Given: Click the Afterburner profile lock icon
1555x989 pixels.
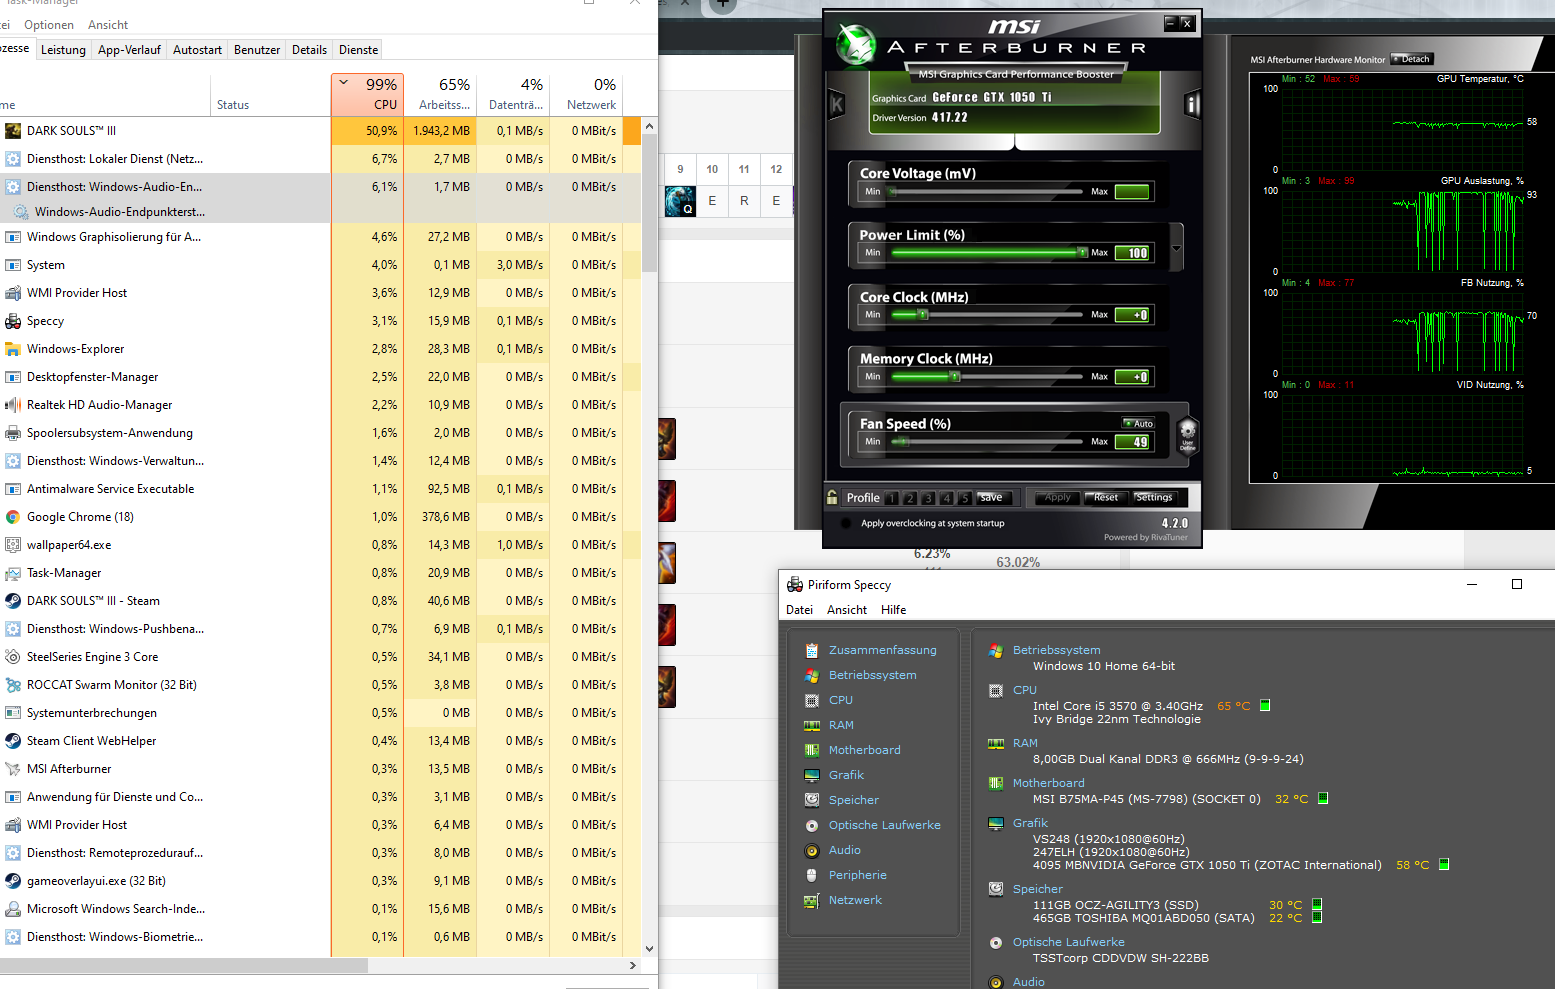Looking at the screenshot, I should click(x=832, y=497).
